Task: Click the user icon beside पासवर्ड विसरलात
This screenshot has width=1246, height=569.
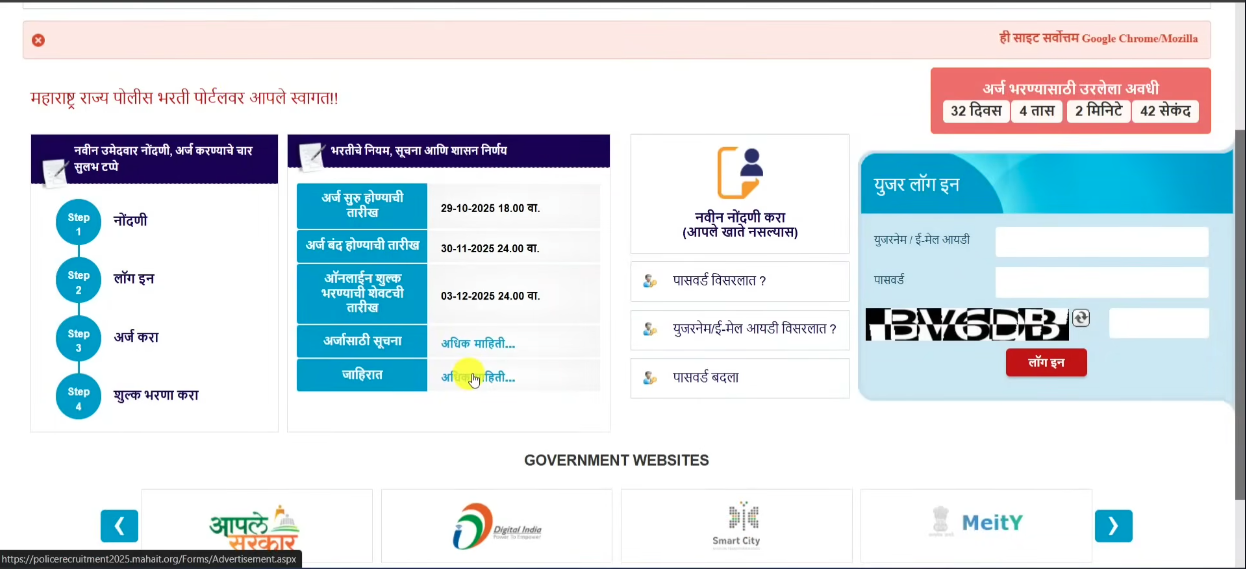Action: coord(650,281)
